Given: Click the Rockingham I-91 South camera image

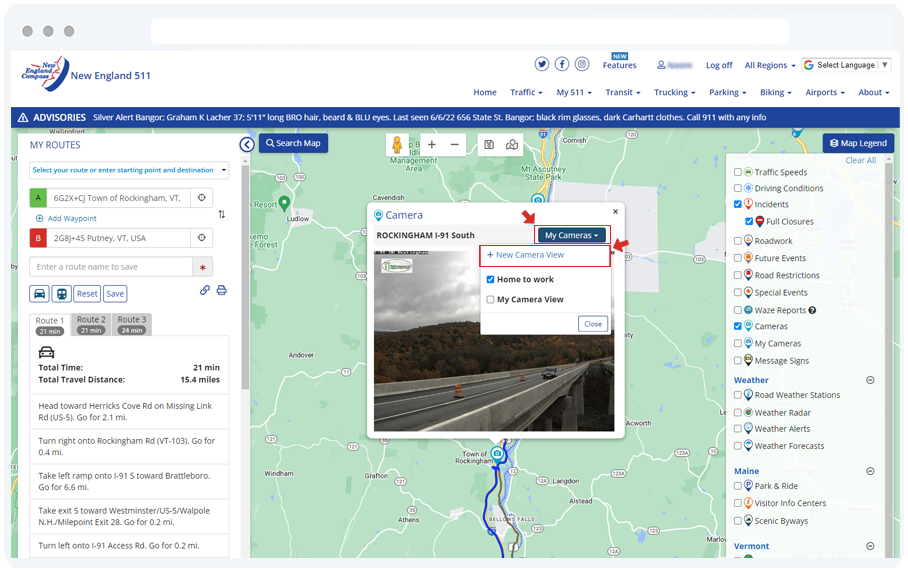Looking at the screenshot, I should [x=494, y=341].
